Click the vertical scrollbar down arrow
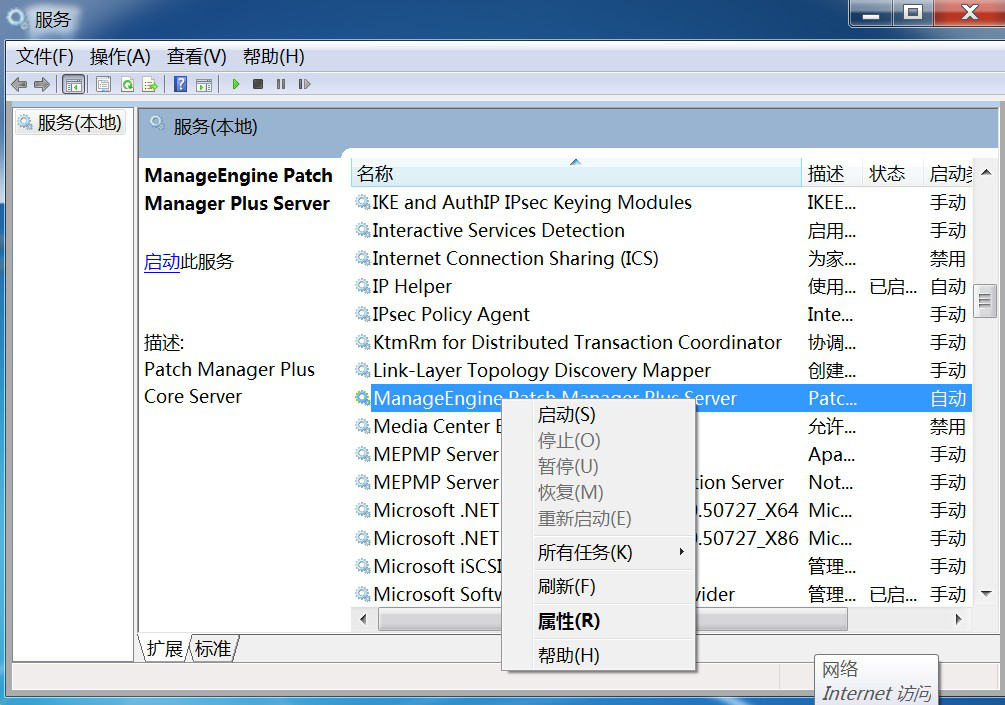 point(986,594)
